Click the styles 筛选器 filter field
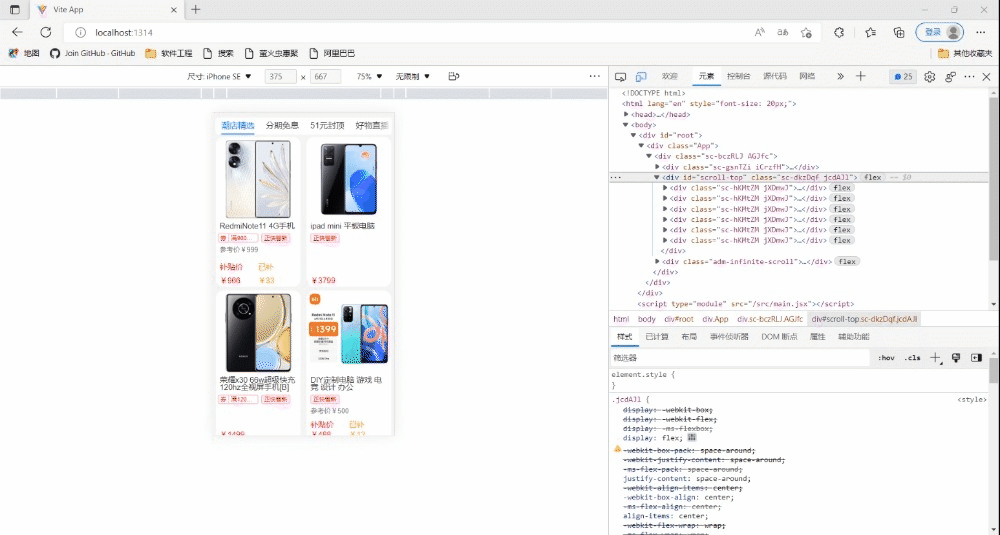Image resolution: width=1000 pixels, height=535 pixels. [740, 358]
